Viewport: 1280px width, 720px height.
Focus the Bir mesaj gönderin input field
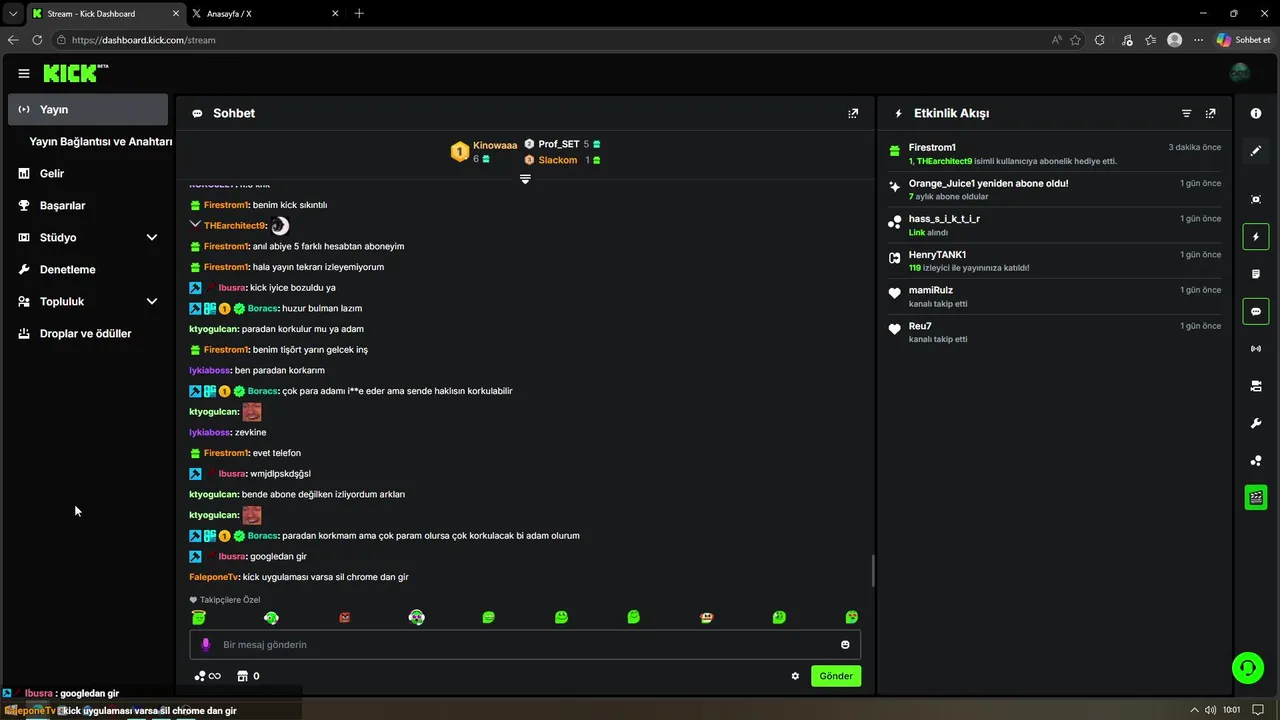(x=525, y=645)
